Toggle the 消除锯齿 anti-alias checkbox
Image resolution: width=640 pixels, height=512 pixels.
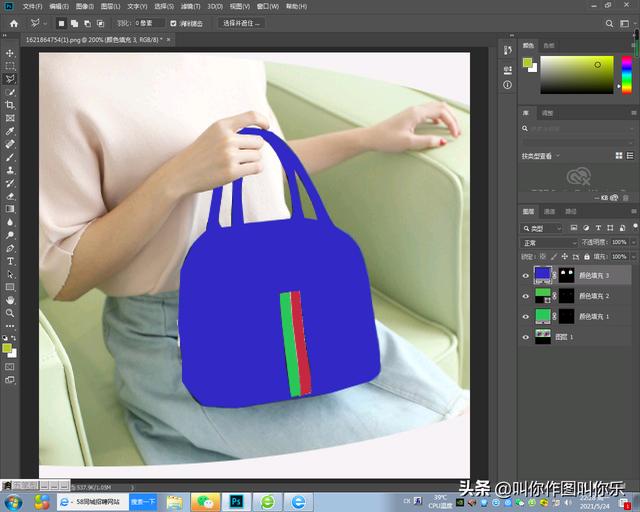point(174,22)
